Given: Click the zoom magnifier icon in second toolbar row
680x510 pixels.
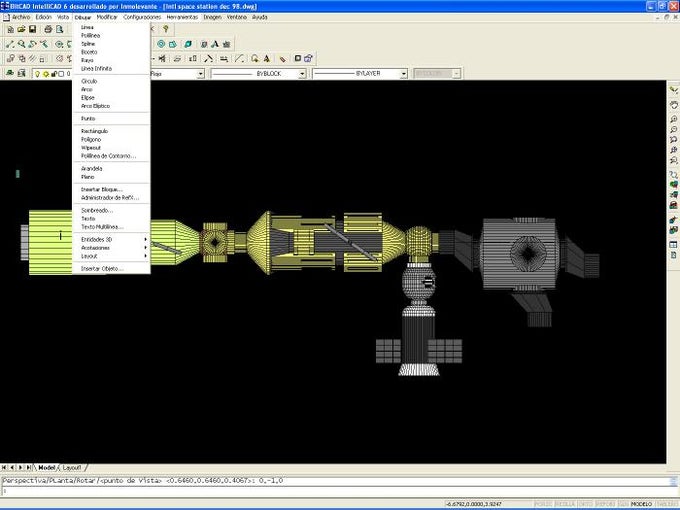Looking at the screenshot, I should pyautogui.click(x=21, y=44).
